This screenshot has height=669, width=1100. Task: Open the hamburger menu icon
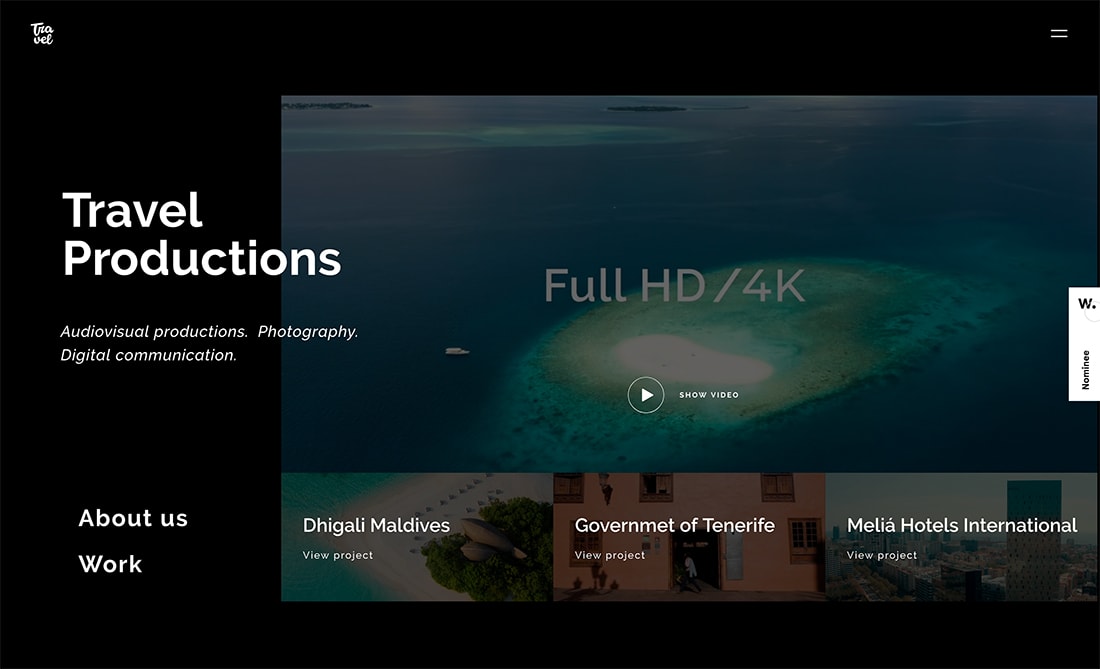click(1059, 33)
